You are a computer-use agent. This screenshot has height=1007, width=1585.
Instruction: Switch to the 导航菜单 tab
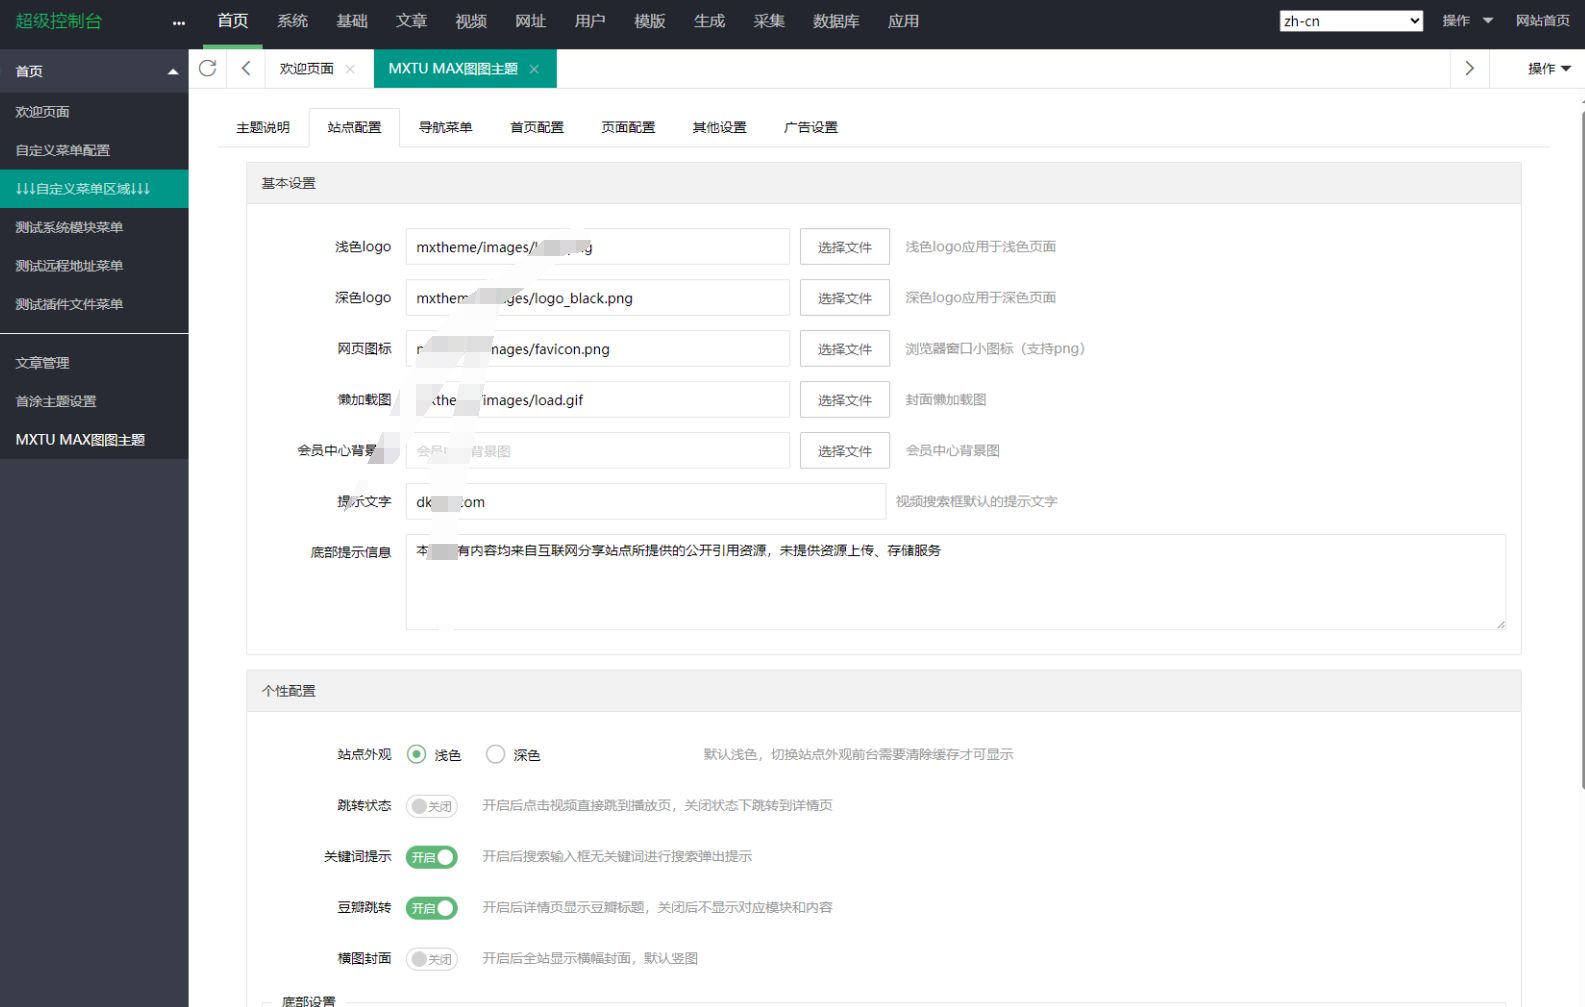click(x=445, y=127)
